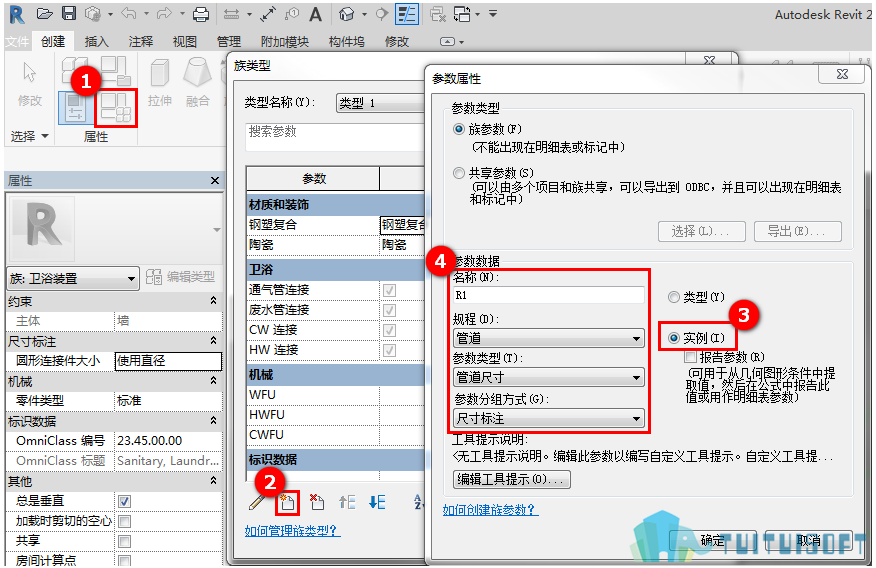This screenshot has height=568, width=876.
Task: Toggle the 废水管连接 checkbox
Action: pyautogui.click(x=389, y=311)
